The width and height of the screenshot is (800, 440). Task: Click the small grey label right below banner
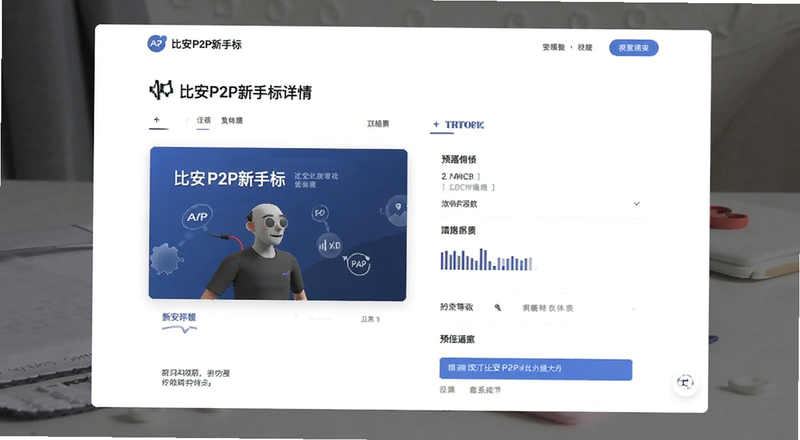(370, 319)
